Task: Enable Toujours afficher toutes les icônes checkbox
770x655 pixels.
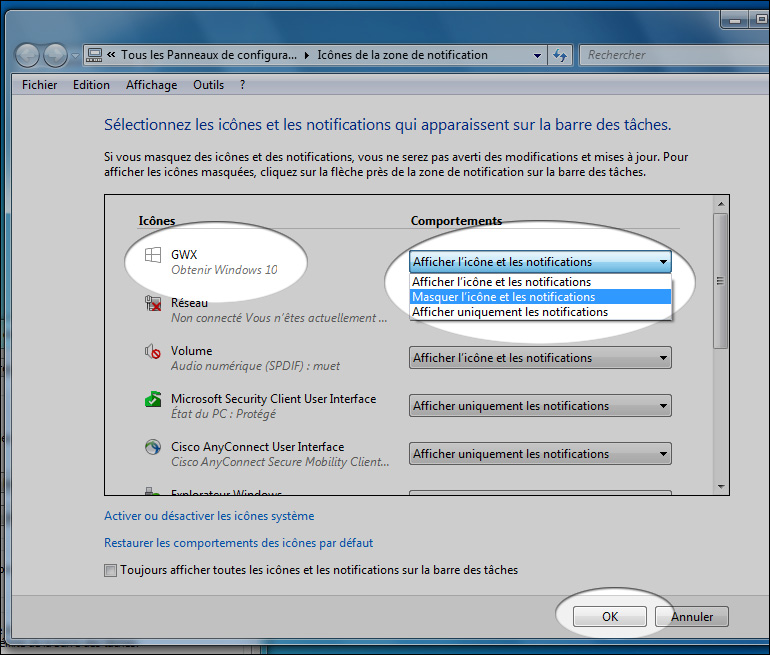Action: click(x=110, y=571)
